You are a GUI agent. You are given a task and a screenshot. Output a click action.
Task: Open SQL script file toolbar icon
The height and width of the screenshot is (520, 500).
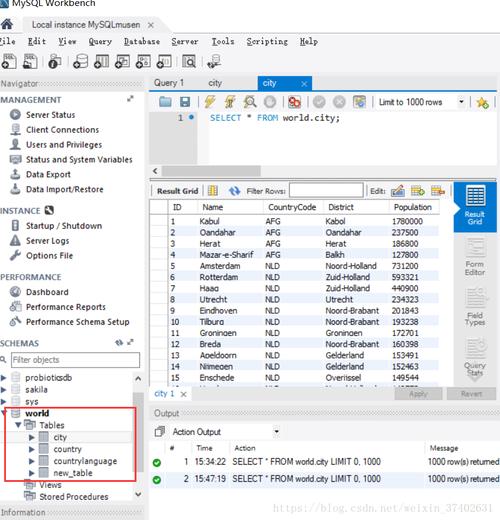point(30,62)
